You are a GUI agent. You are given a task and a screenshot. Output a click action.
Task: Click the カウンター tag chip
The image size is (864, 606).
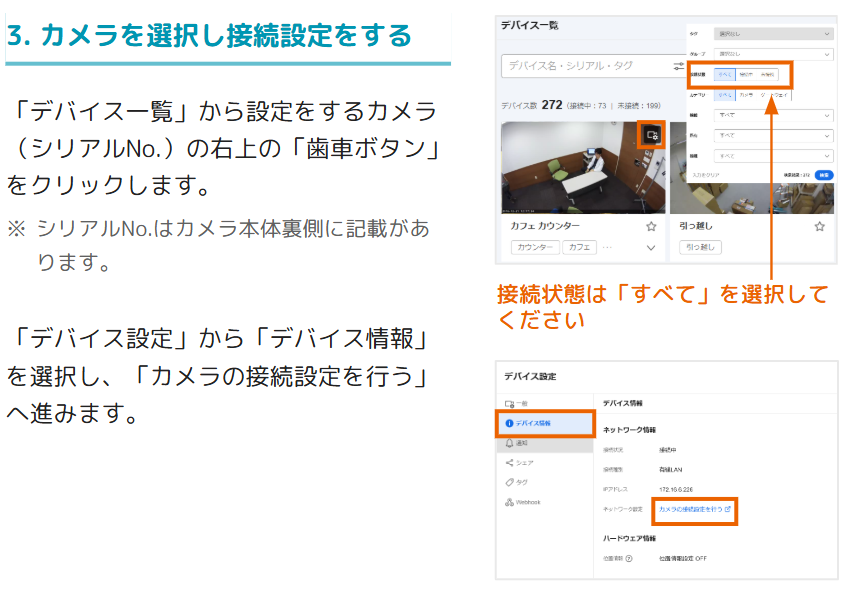coord(535,247)
